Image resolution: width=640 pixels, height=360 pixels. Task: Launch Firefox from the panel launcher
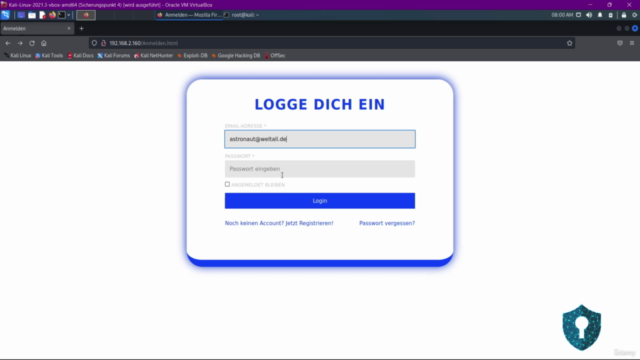(52, 15)
